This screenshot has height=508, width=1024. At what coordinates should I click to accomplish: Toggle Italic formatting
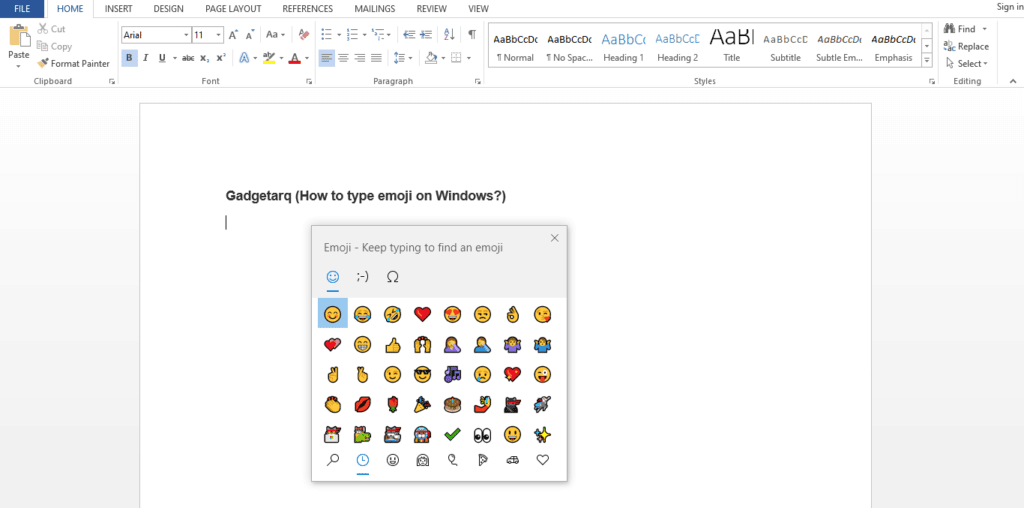(145, 58)
